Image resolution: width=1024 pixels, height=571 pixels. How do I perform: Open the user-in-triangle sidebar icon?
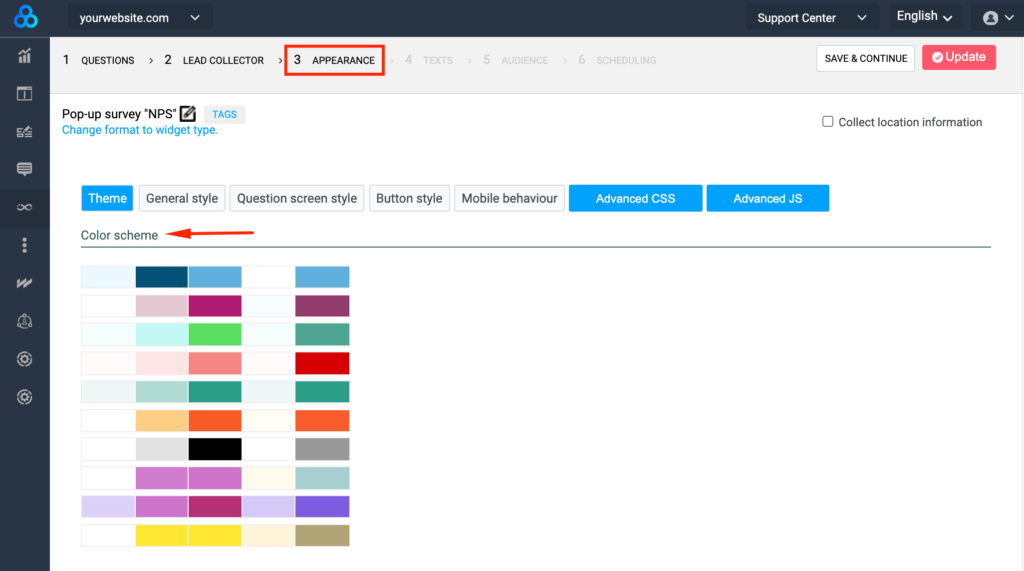click(x=25, y=321)
